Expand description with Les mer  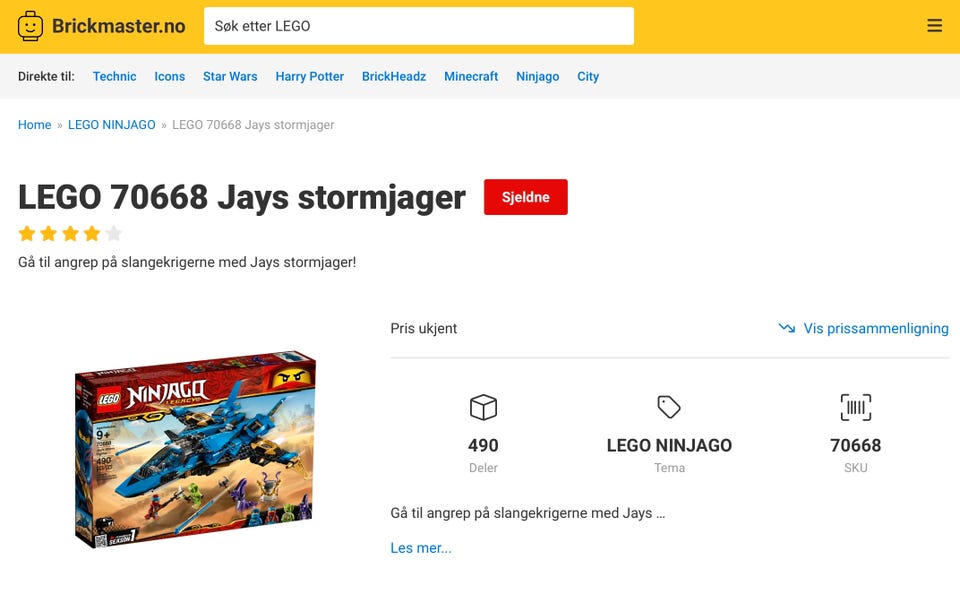pyautogui.click(x=421, y=548)
